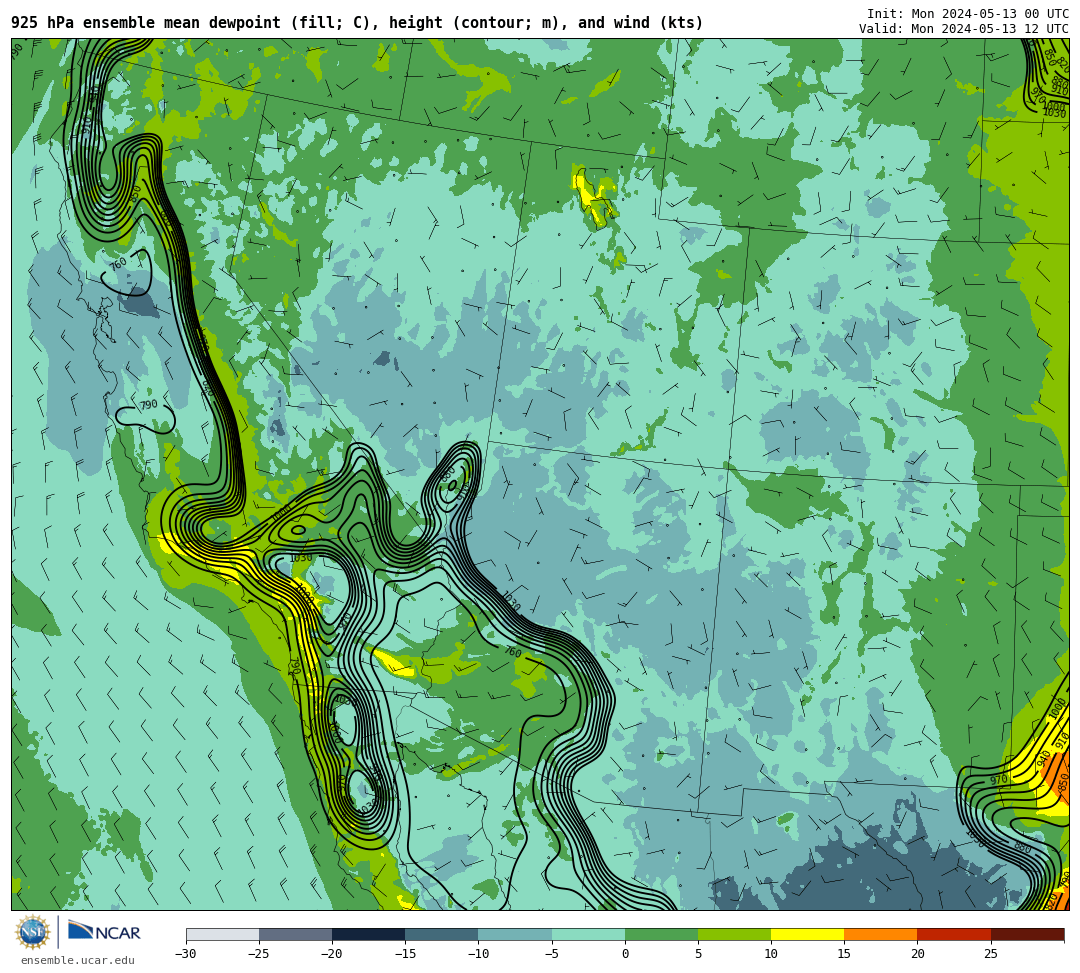Pick the mint -5 to 0 colorbar segment
Image resolution: width=1080 pixels, height=973 pixels.
(x=588, y=934)
